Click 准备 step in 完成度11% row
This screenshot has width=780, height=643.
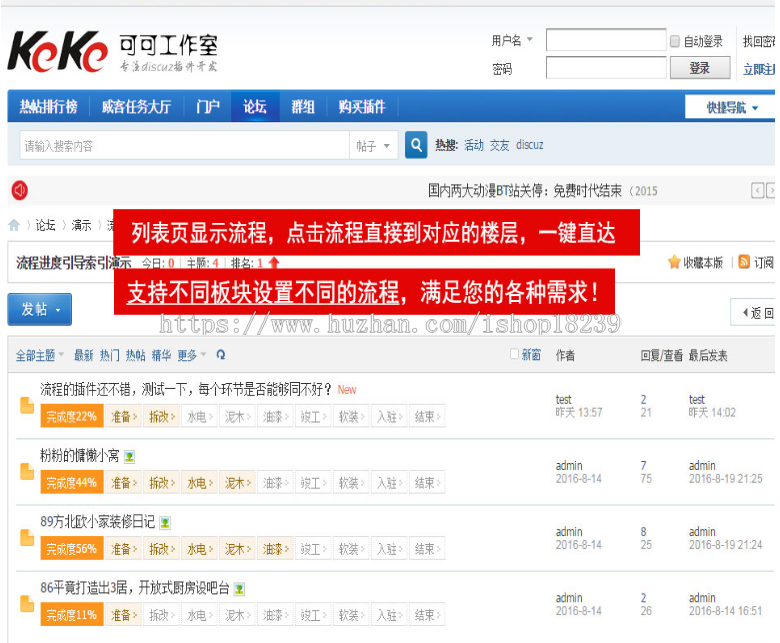coord(123,615)
